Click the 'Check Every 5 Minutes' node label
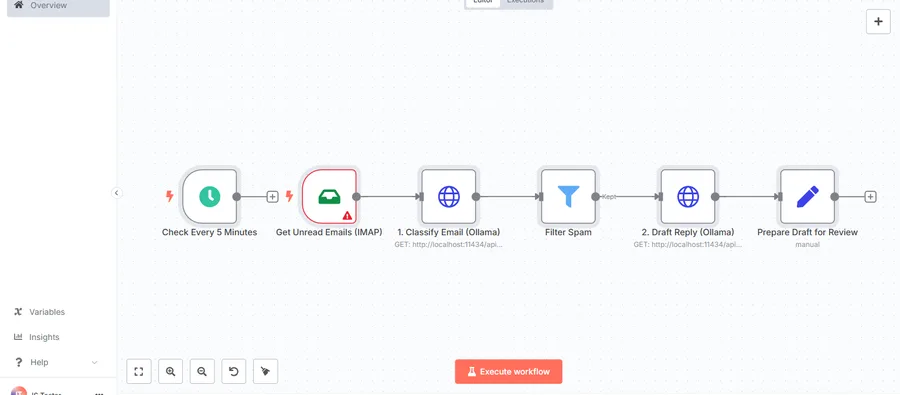The width and height of the screenshot is (900, 395). click(210, 233)
